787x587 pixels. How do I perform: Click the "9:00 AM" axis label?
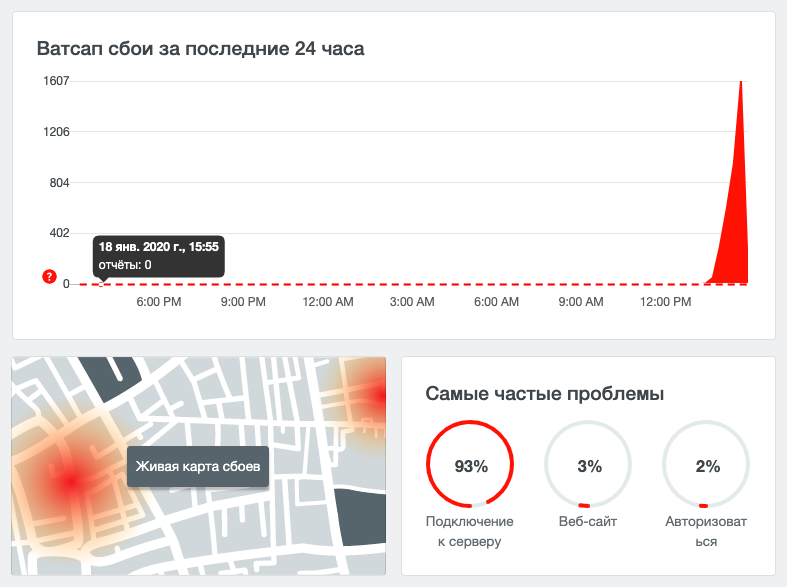coord(581,302)
